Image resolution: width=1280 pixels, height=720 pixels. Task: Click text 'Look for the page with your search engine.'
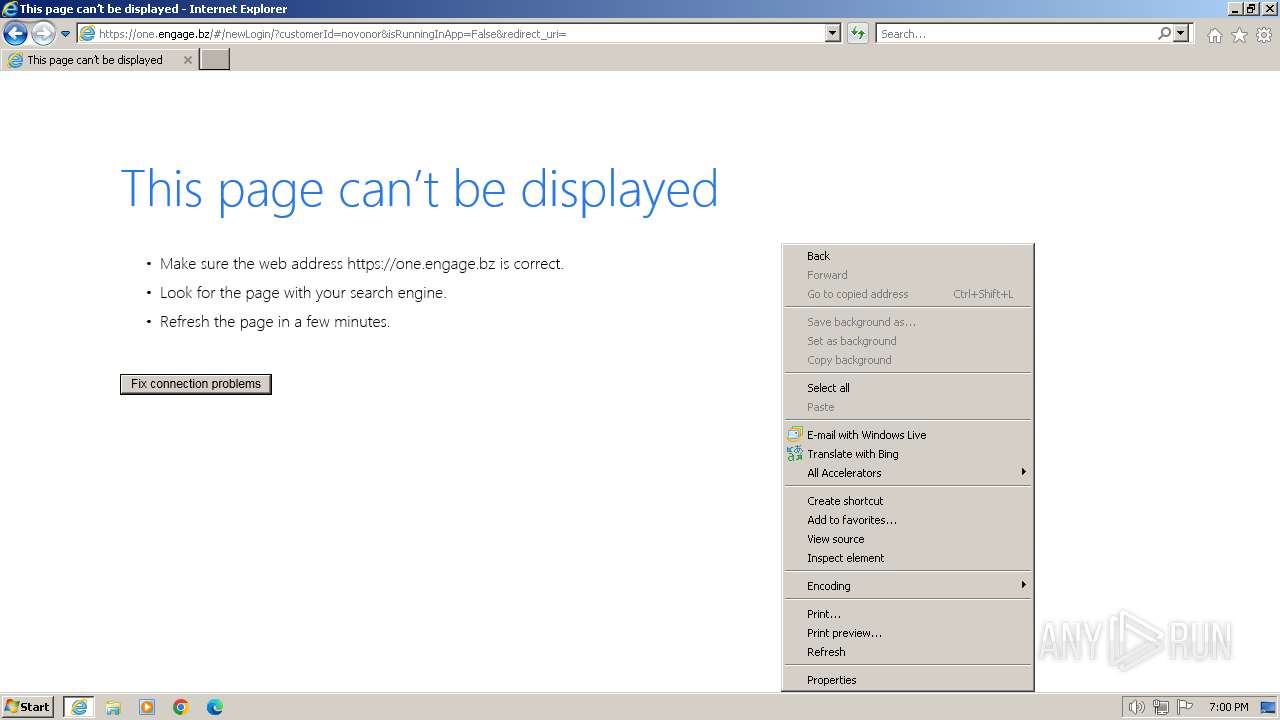click(x=303, y=293)
